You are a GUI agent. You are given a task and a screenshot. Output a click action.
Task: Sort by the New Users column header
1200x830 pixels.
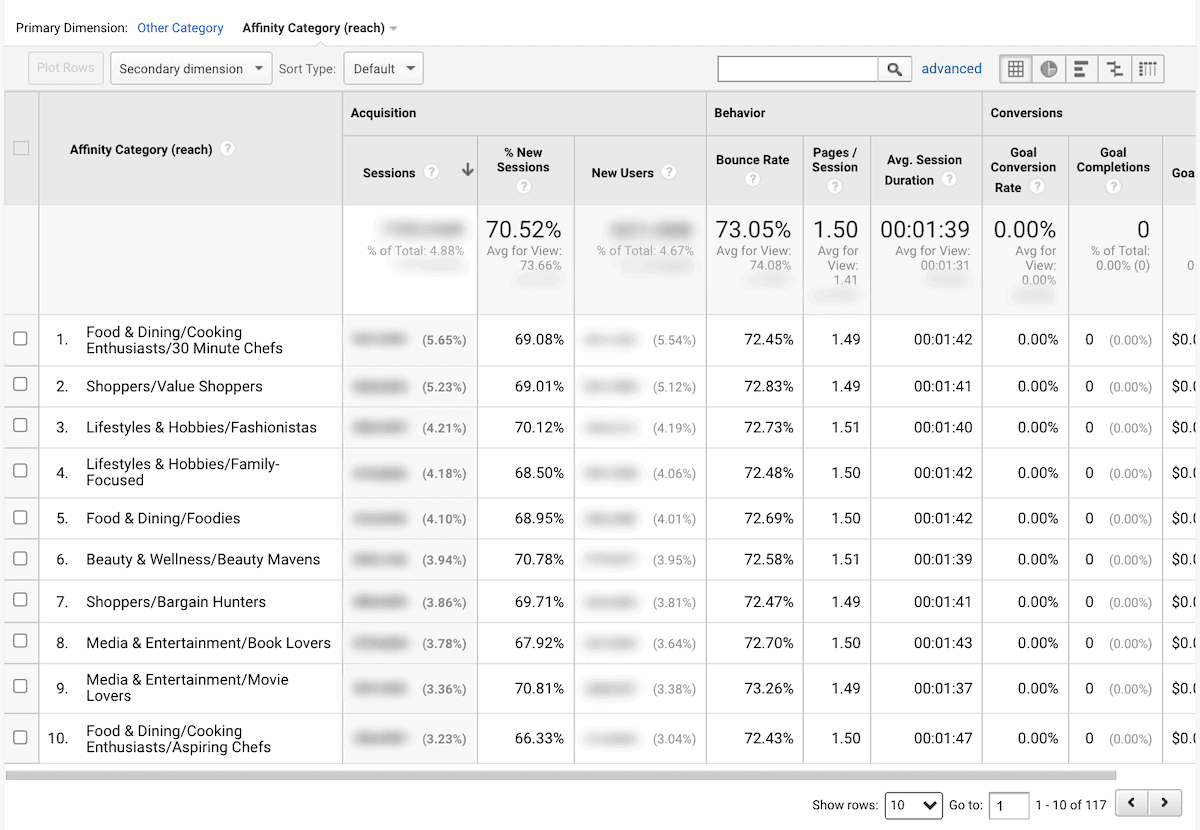click(622, 173)
